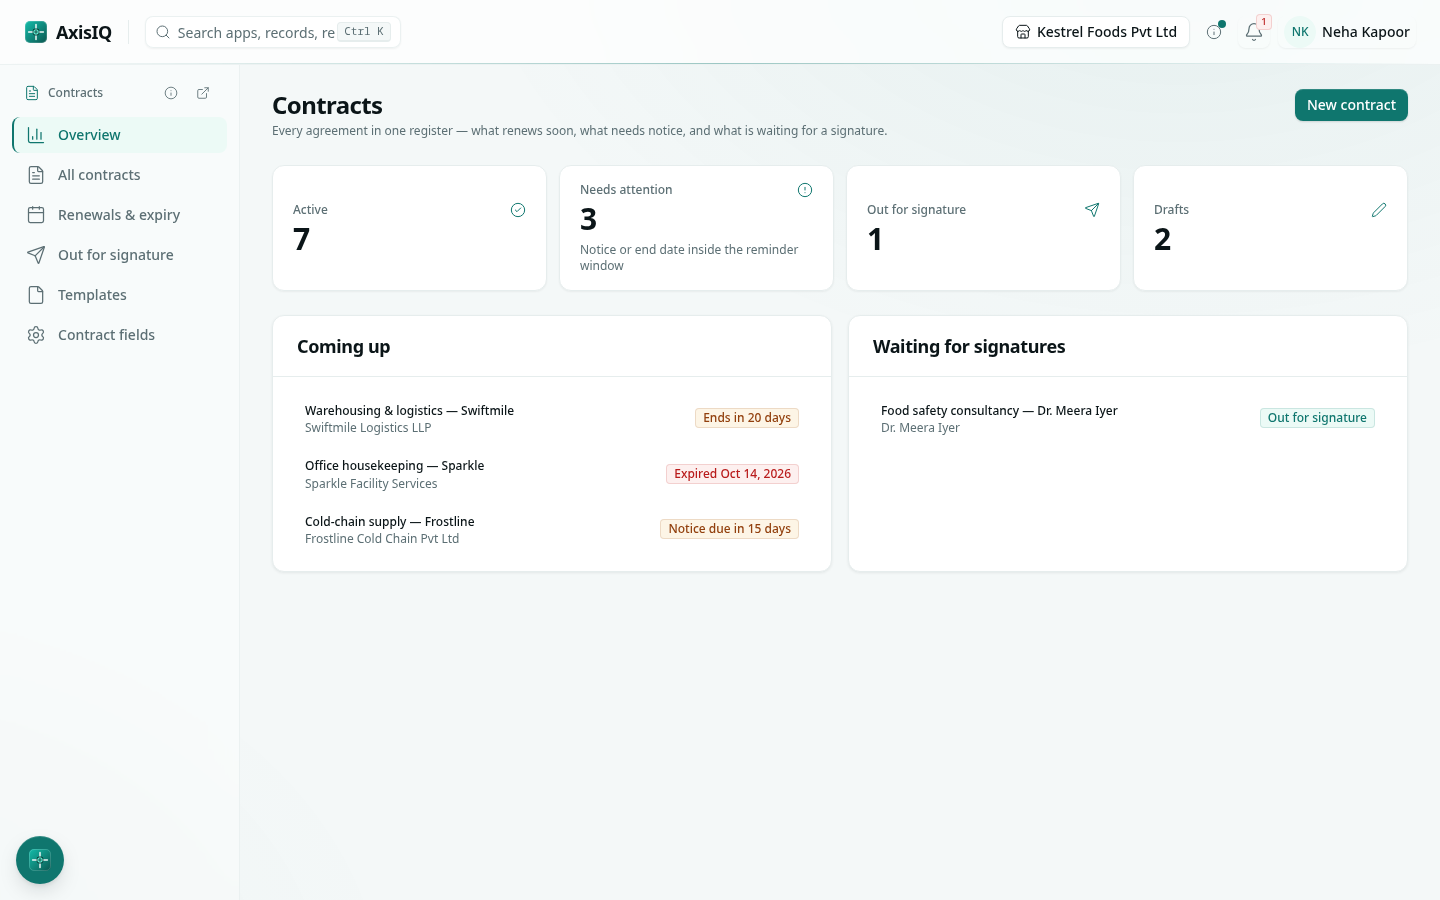1440x900 pixels.
Task: Open Renewals & expiry page
Action: [x=120, y=215]
